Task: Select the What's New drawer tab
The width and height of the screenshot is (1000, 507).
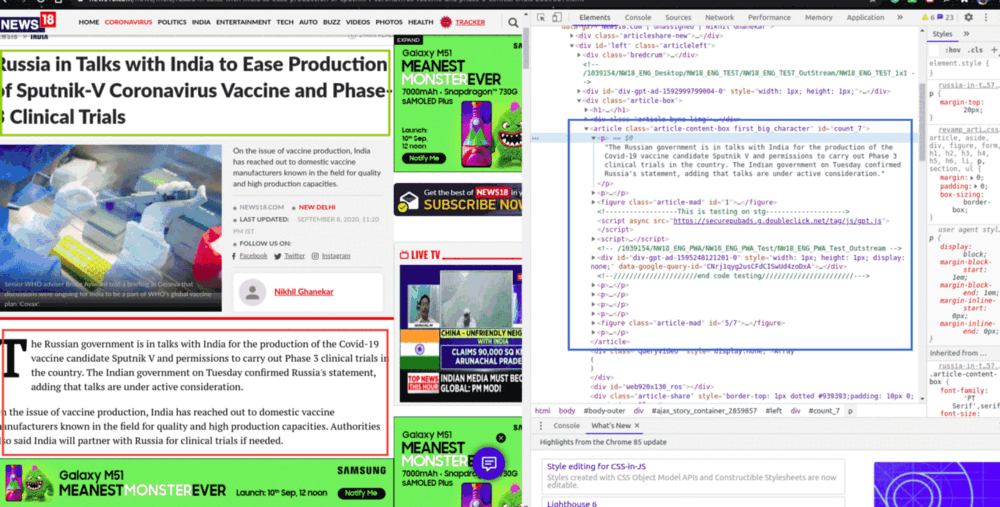Action: tap(610, 426)
